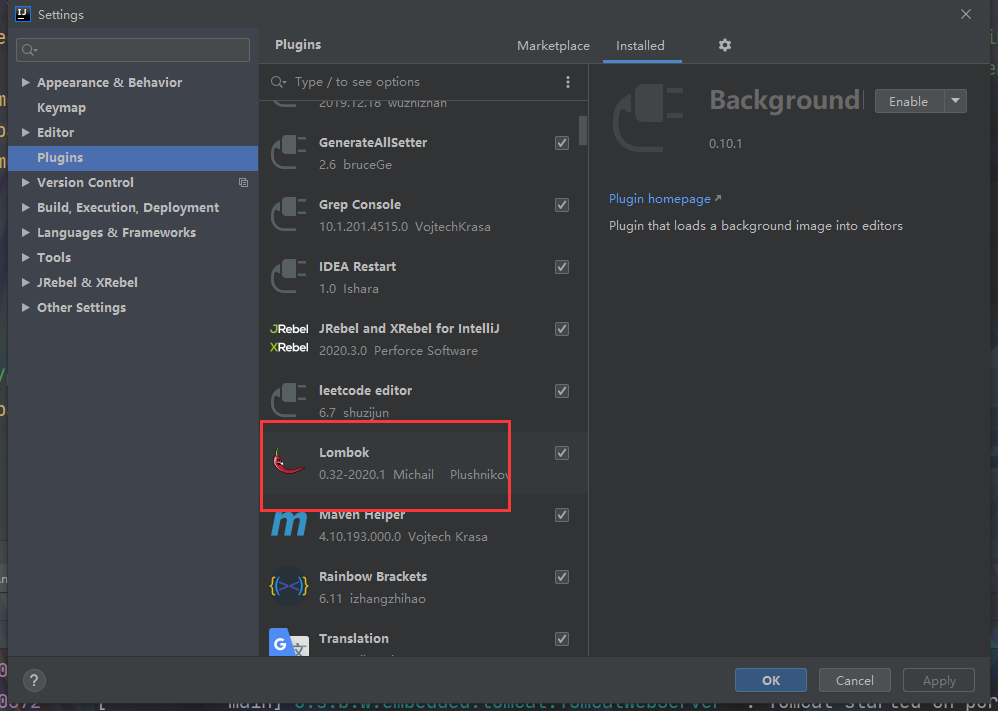Expand the Version Control node arrow
998x711 pixels.
[x=25, y=183]
